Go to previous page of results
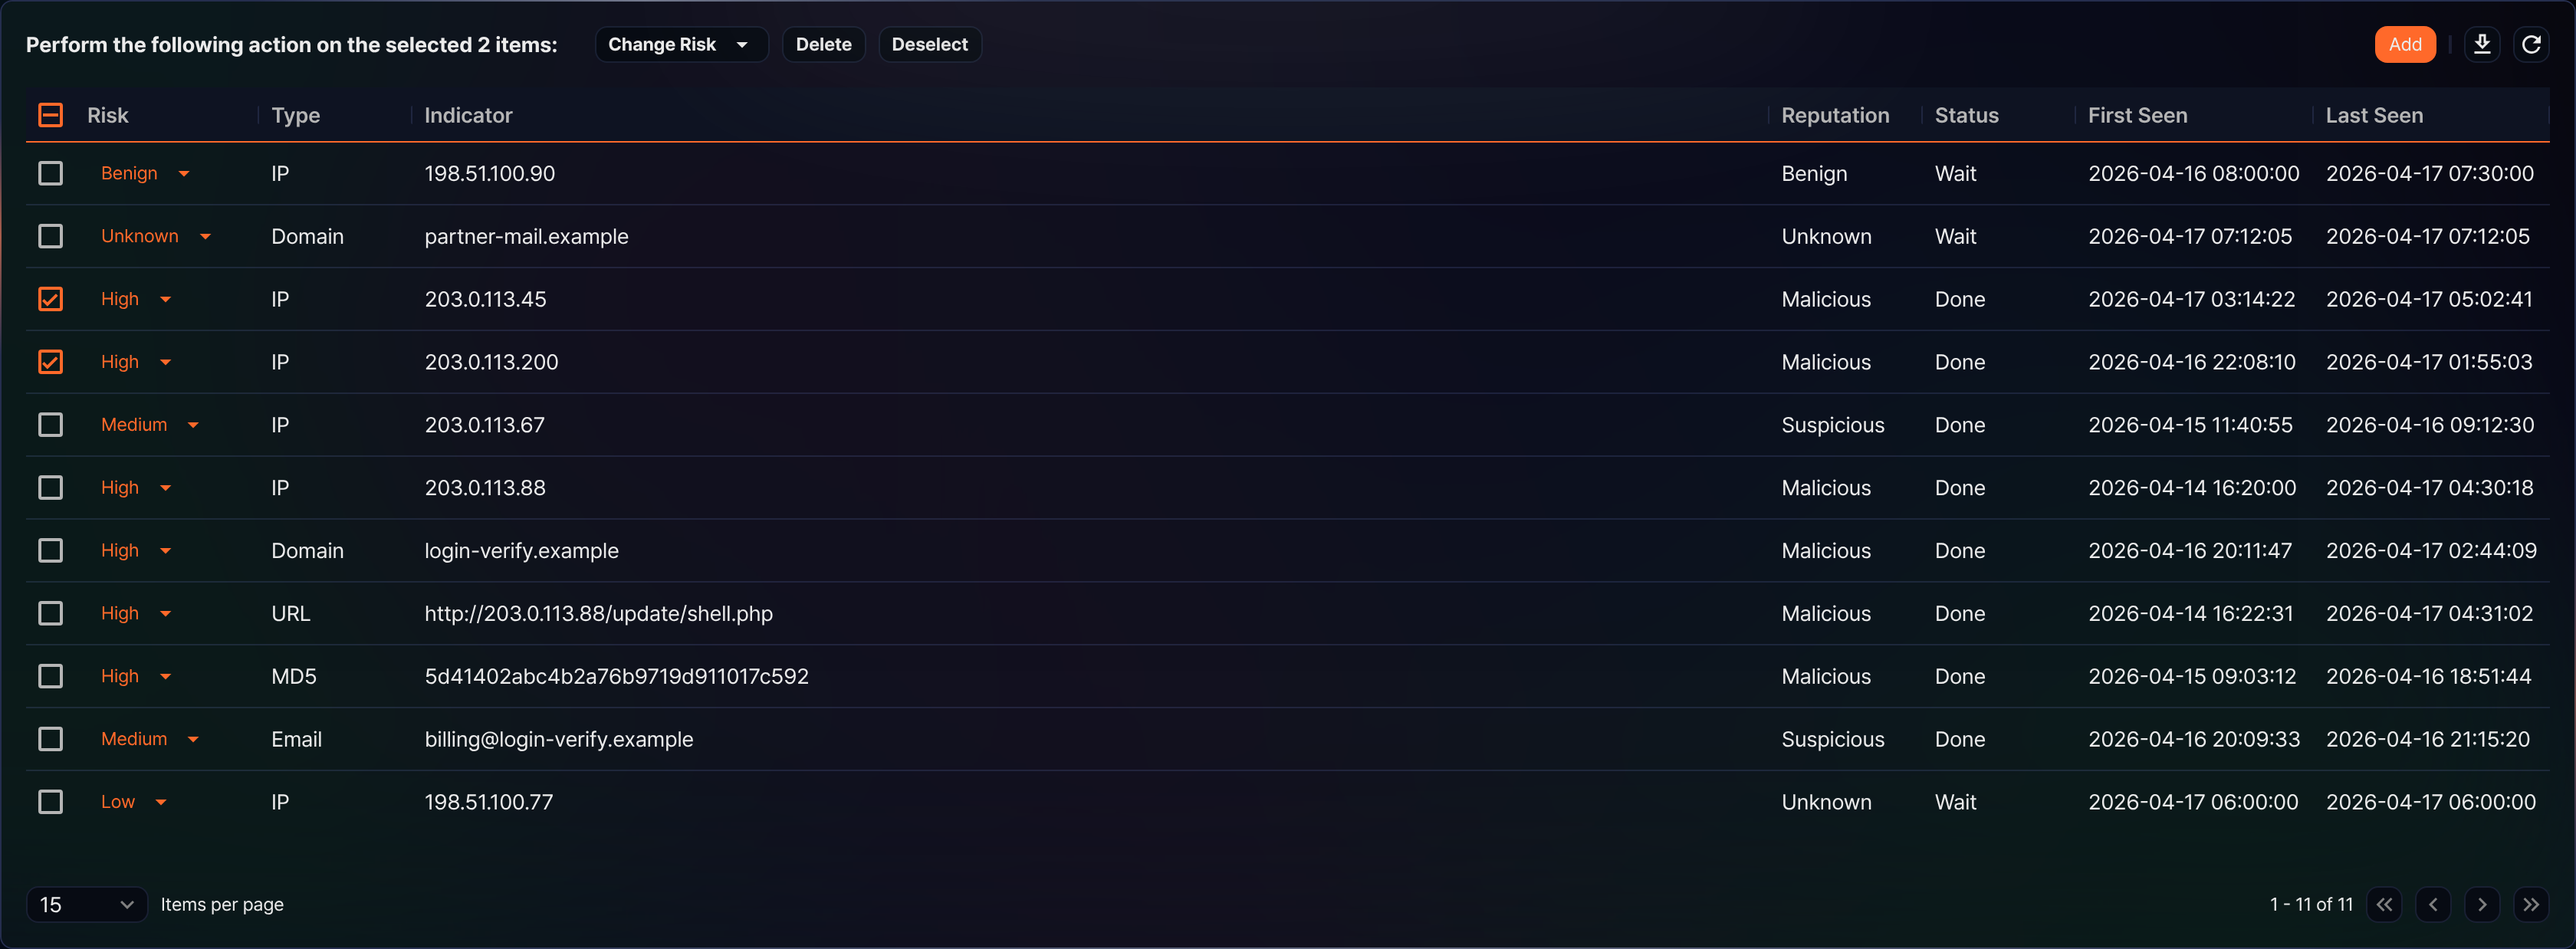 pos(2433,904)
